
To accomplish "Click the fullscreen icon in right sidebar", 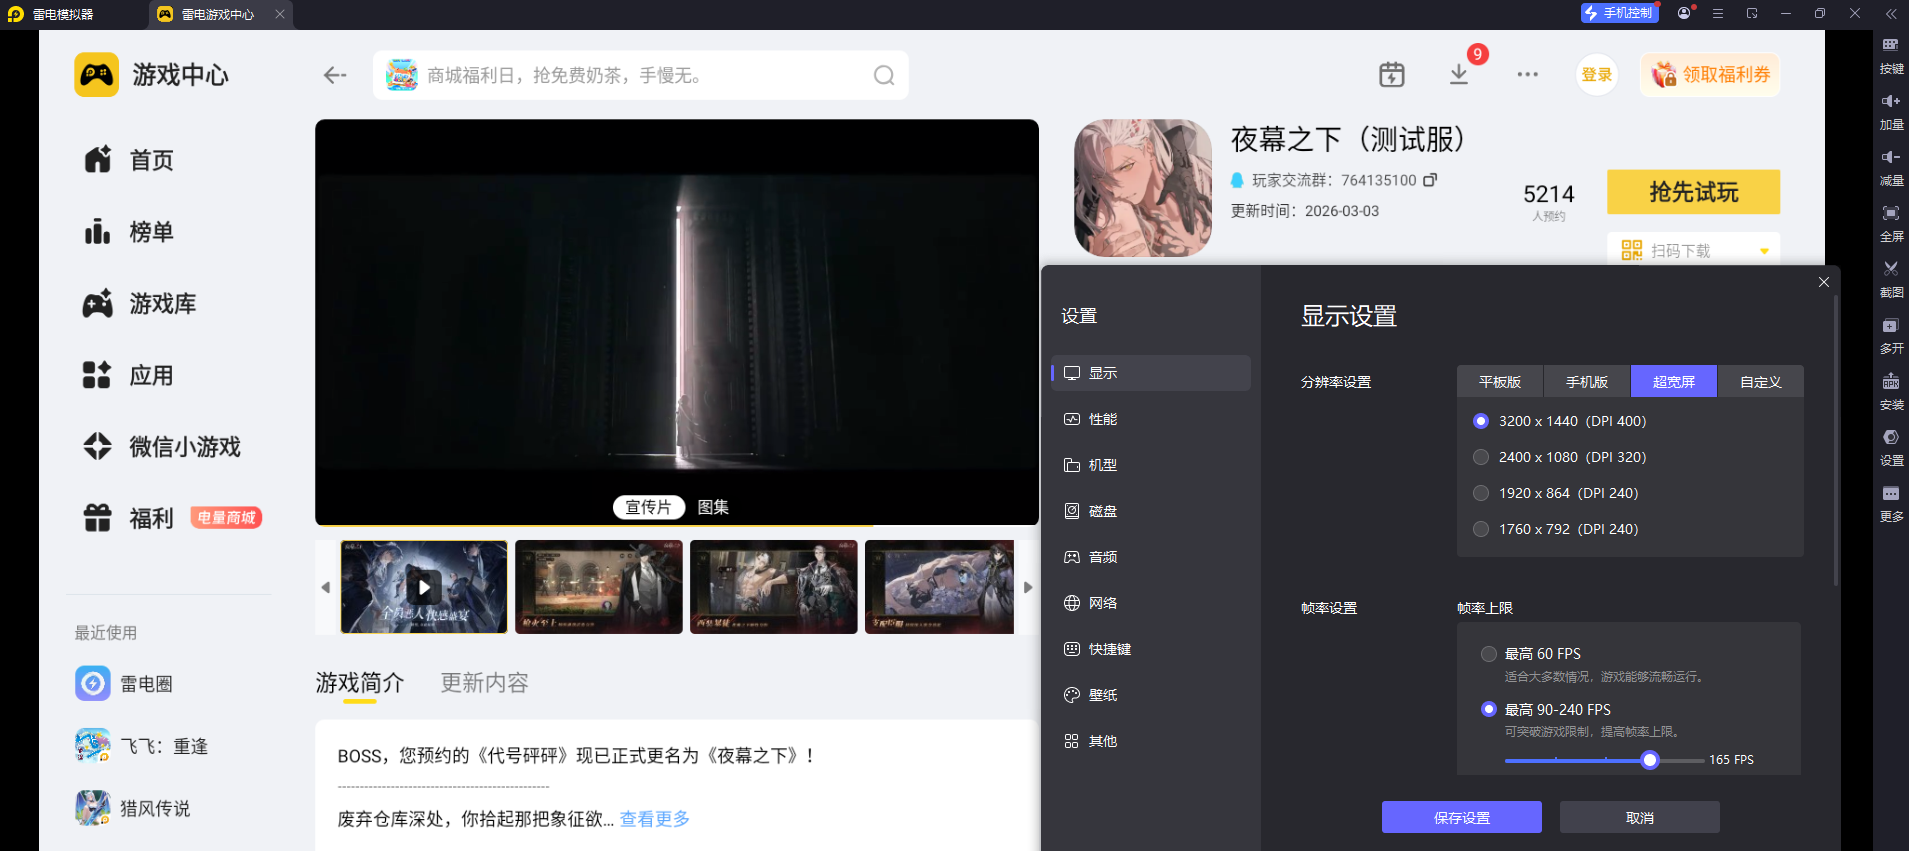I will point(1890,213).
